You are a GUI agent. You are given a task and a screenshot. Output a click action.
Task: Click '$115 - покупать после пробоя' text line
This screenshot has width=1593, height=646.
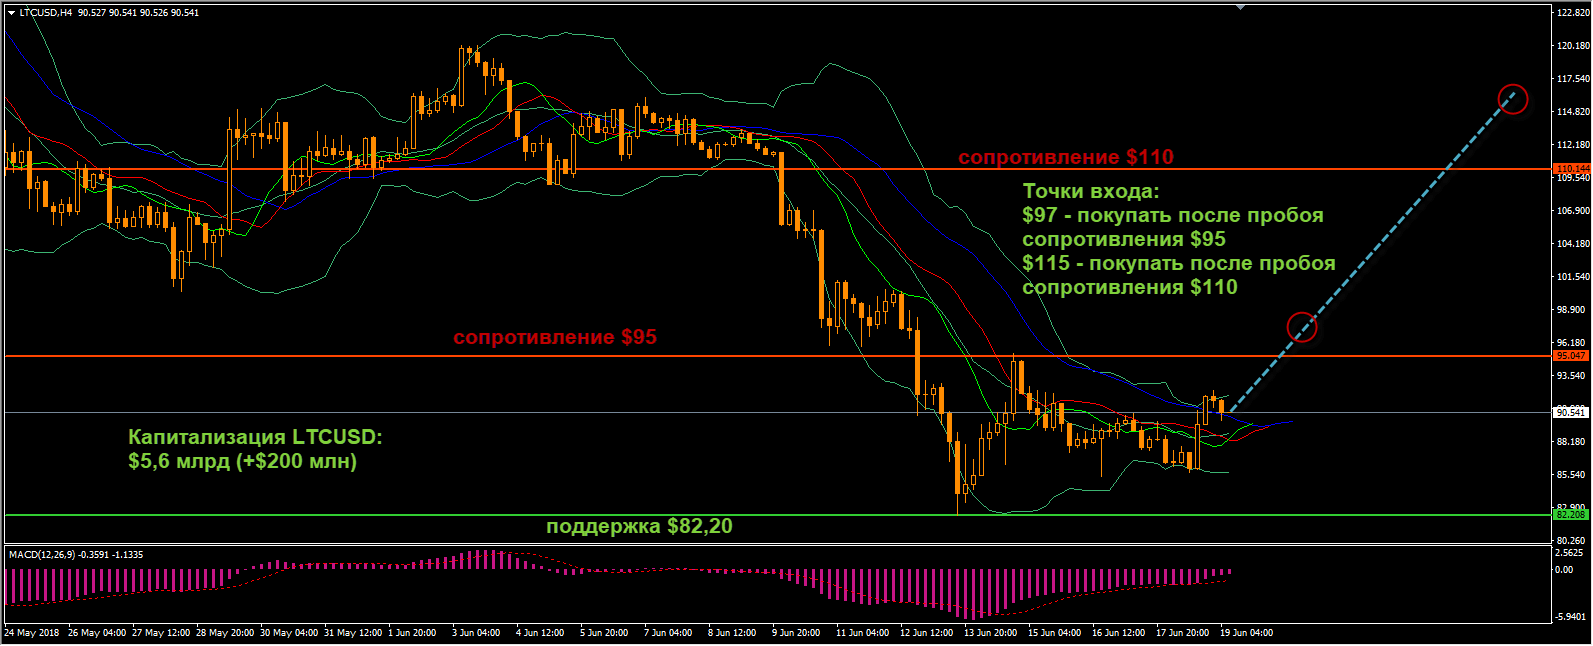1179,263
